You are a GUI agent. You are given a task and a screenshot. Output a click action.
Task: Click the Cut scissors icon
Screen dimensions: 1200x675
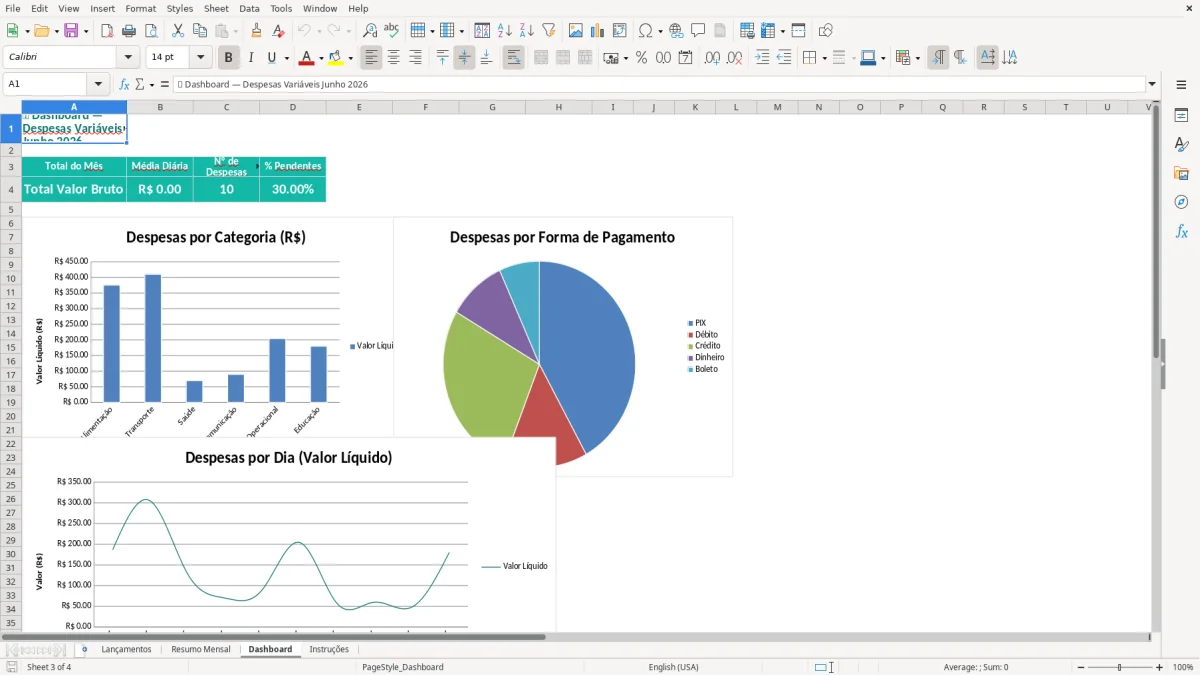(x=178, y=31)
